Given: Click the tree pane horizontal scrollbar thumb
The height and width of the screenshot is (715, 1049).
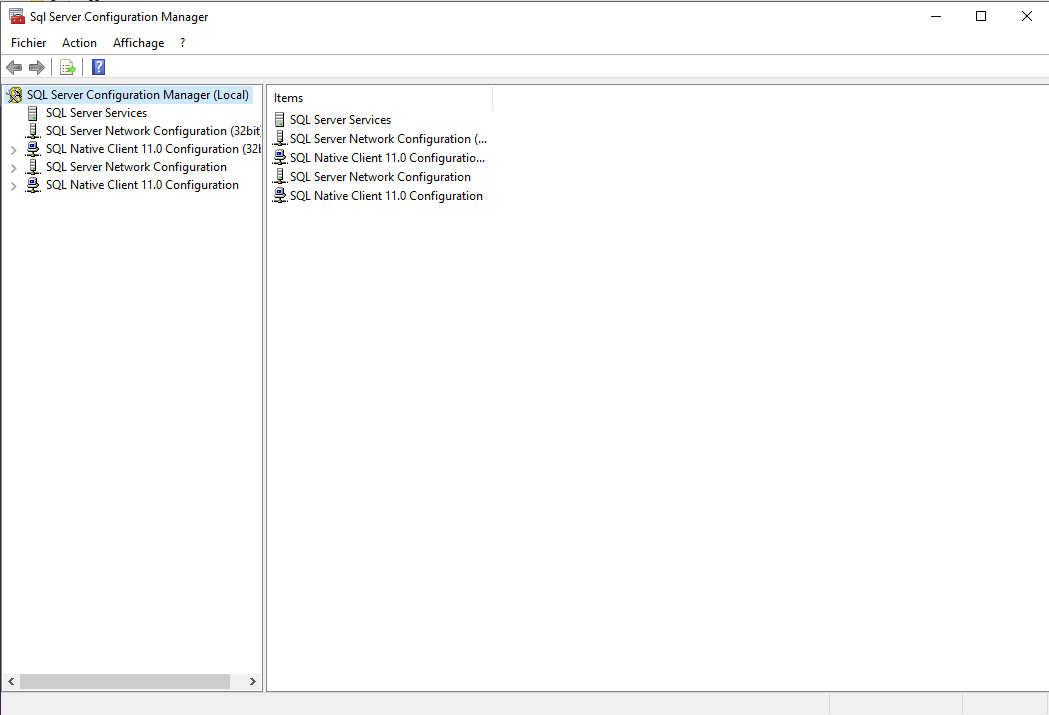Looking at the screenshot, I should [125, 682].
